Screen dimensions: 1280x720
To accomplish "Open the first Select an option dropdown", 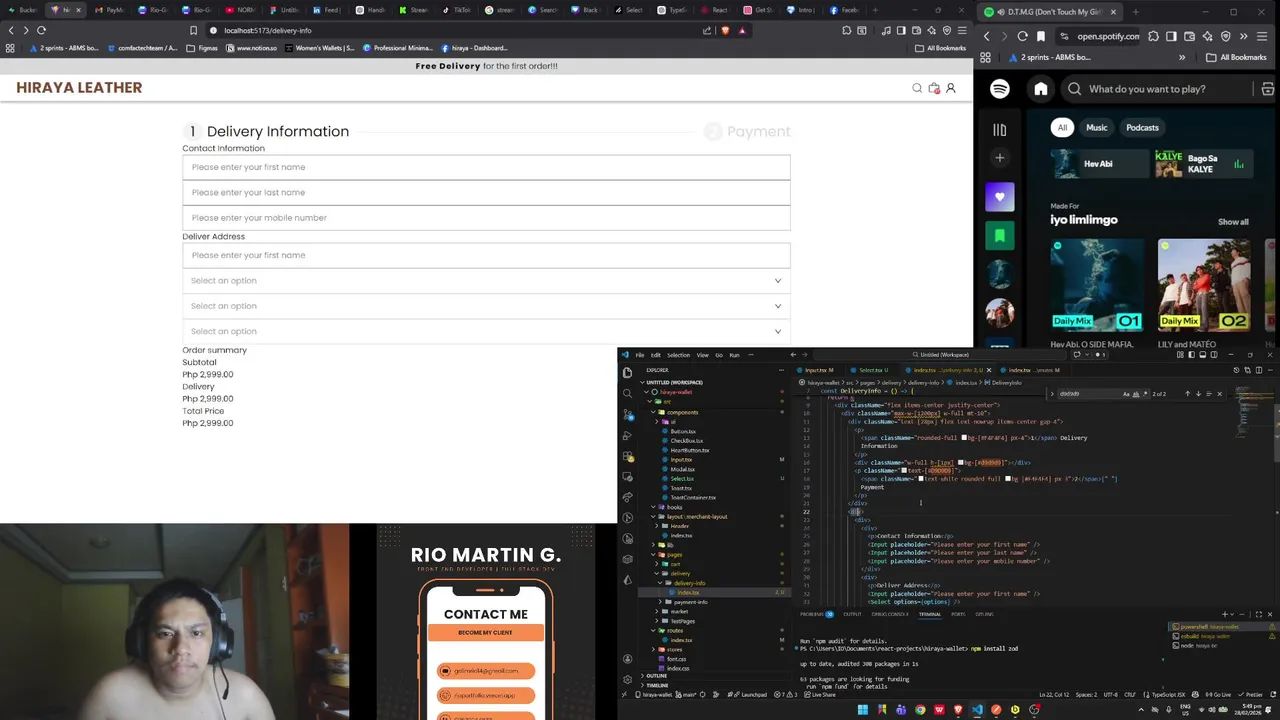I will tap(486, 280).
